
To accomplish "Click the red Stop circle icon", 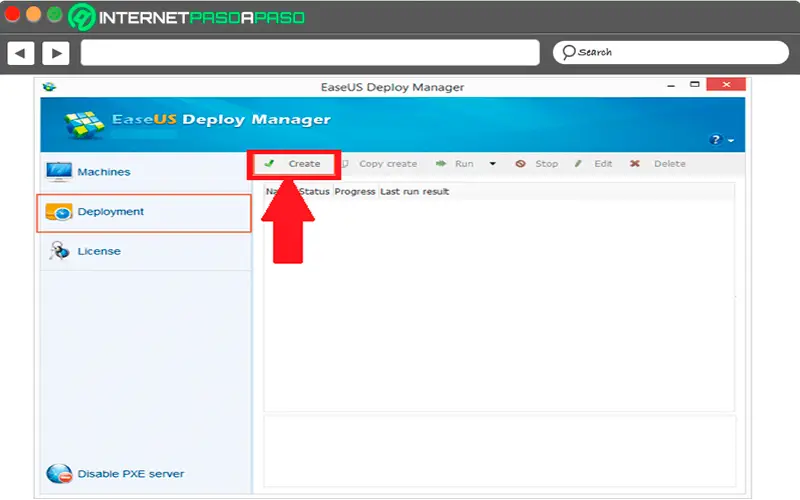I will pos(520,164).
